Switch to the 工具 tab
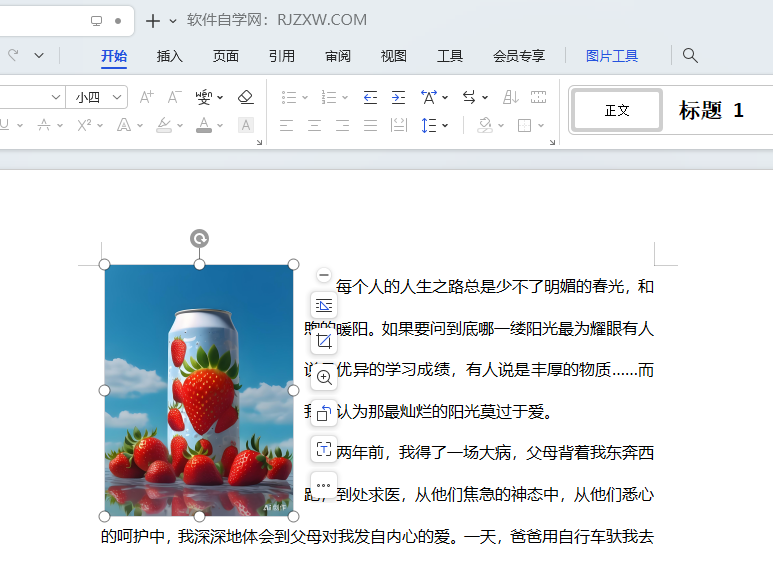The image size is (773, 562). coord(450,56)
